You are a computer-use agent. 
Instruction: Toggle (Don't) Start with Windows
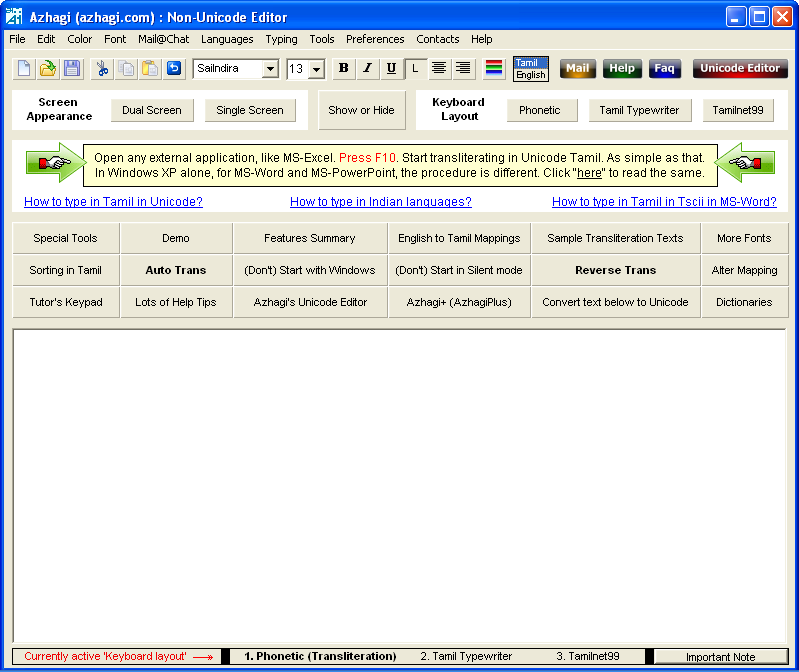[310, 270]
